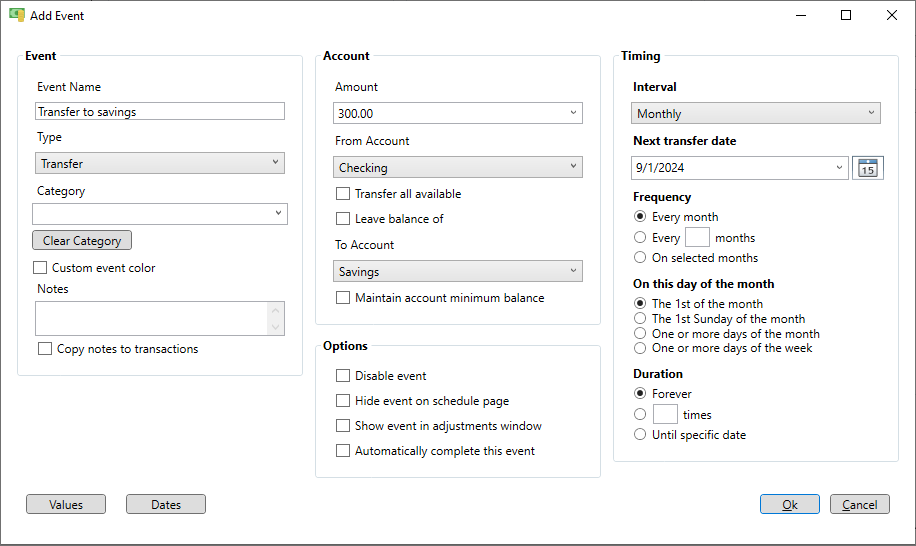The image size is (916, 546).
Task: Open the Values button
Action: pos(66,505)
